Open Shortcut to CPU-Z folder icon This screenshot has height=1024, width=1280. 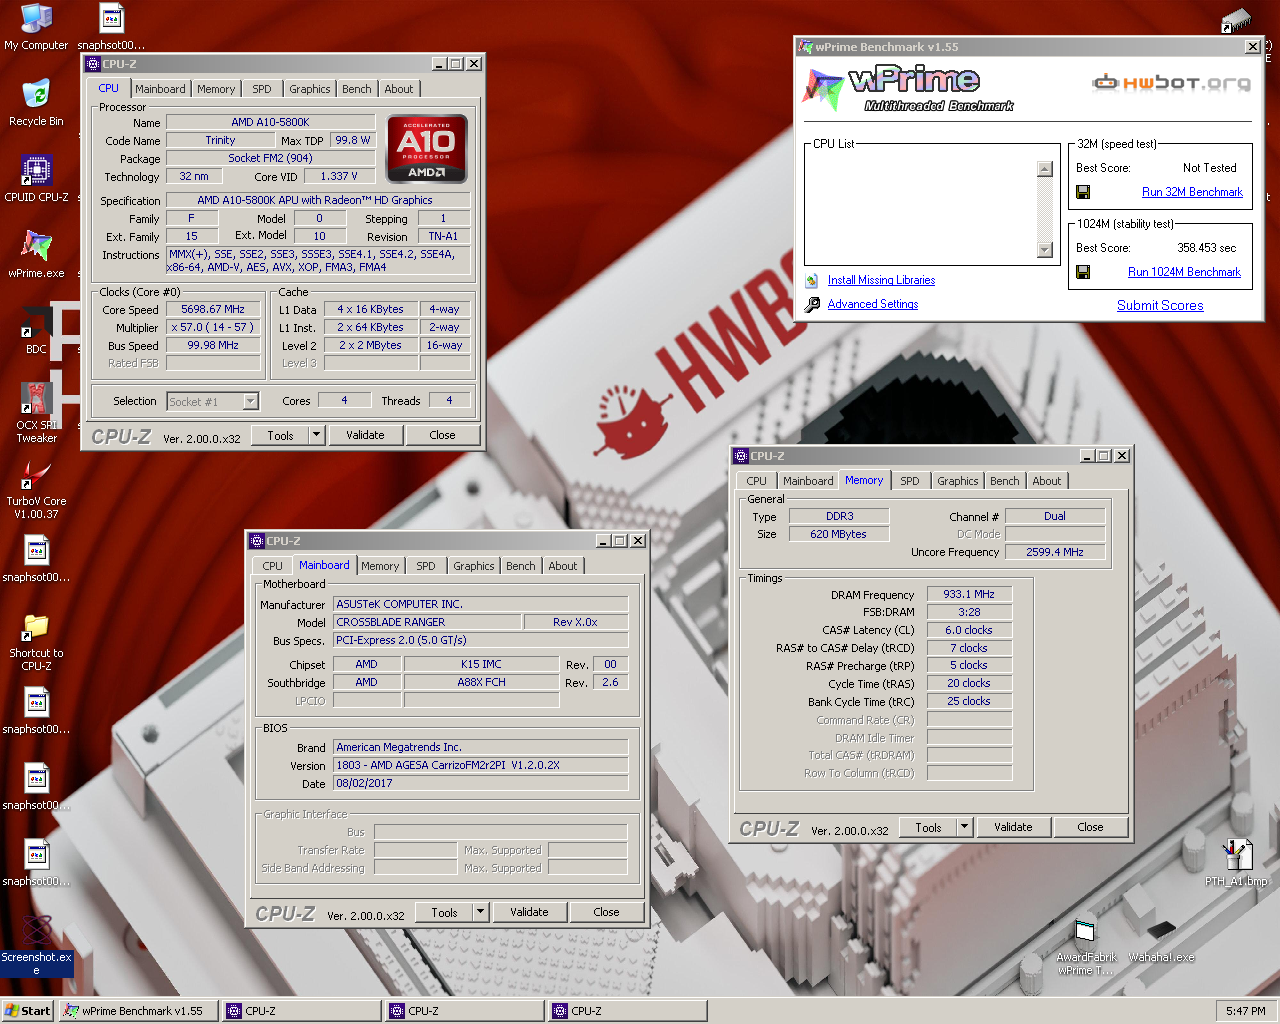click(36, 641)
